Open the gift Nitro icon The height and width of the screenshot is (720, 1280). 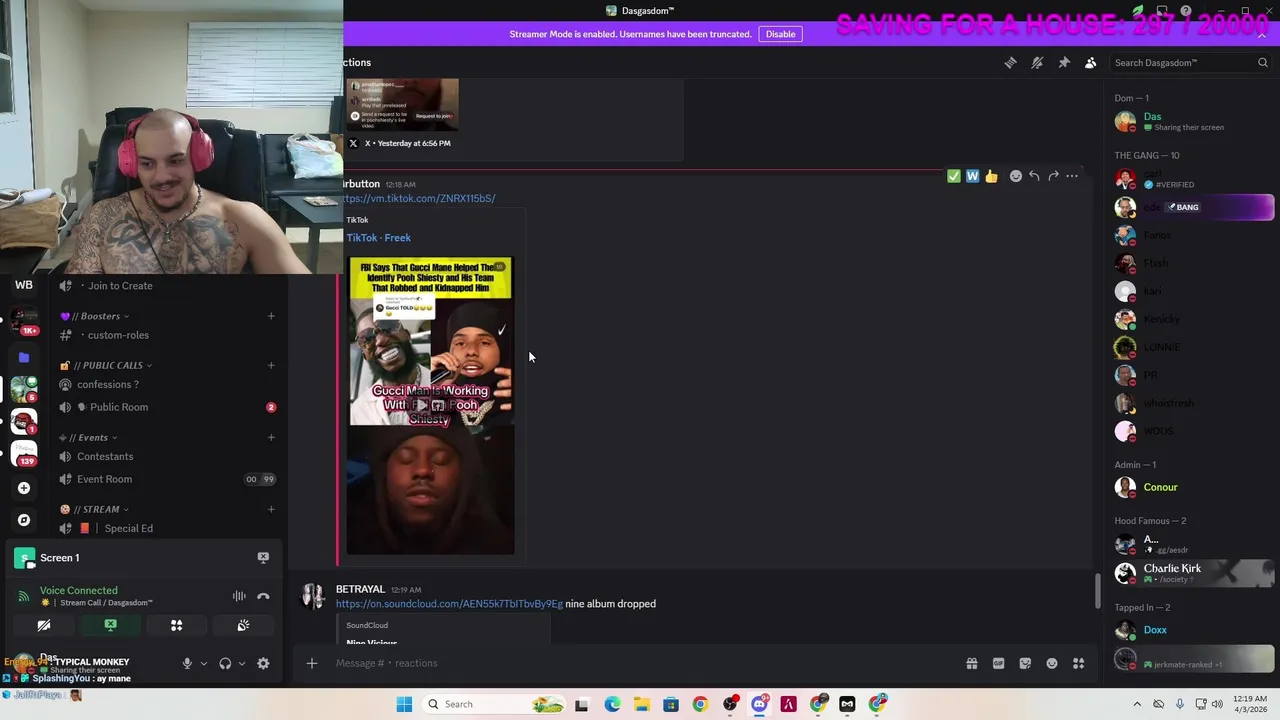pyautogui.click(x=971, y=663)
